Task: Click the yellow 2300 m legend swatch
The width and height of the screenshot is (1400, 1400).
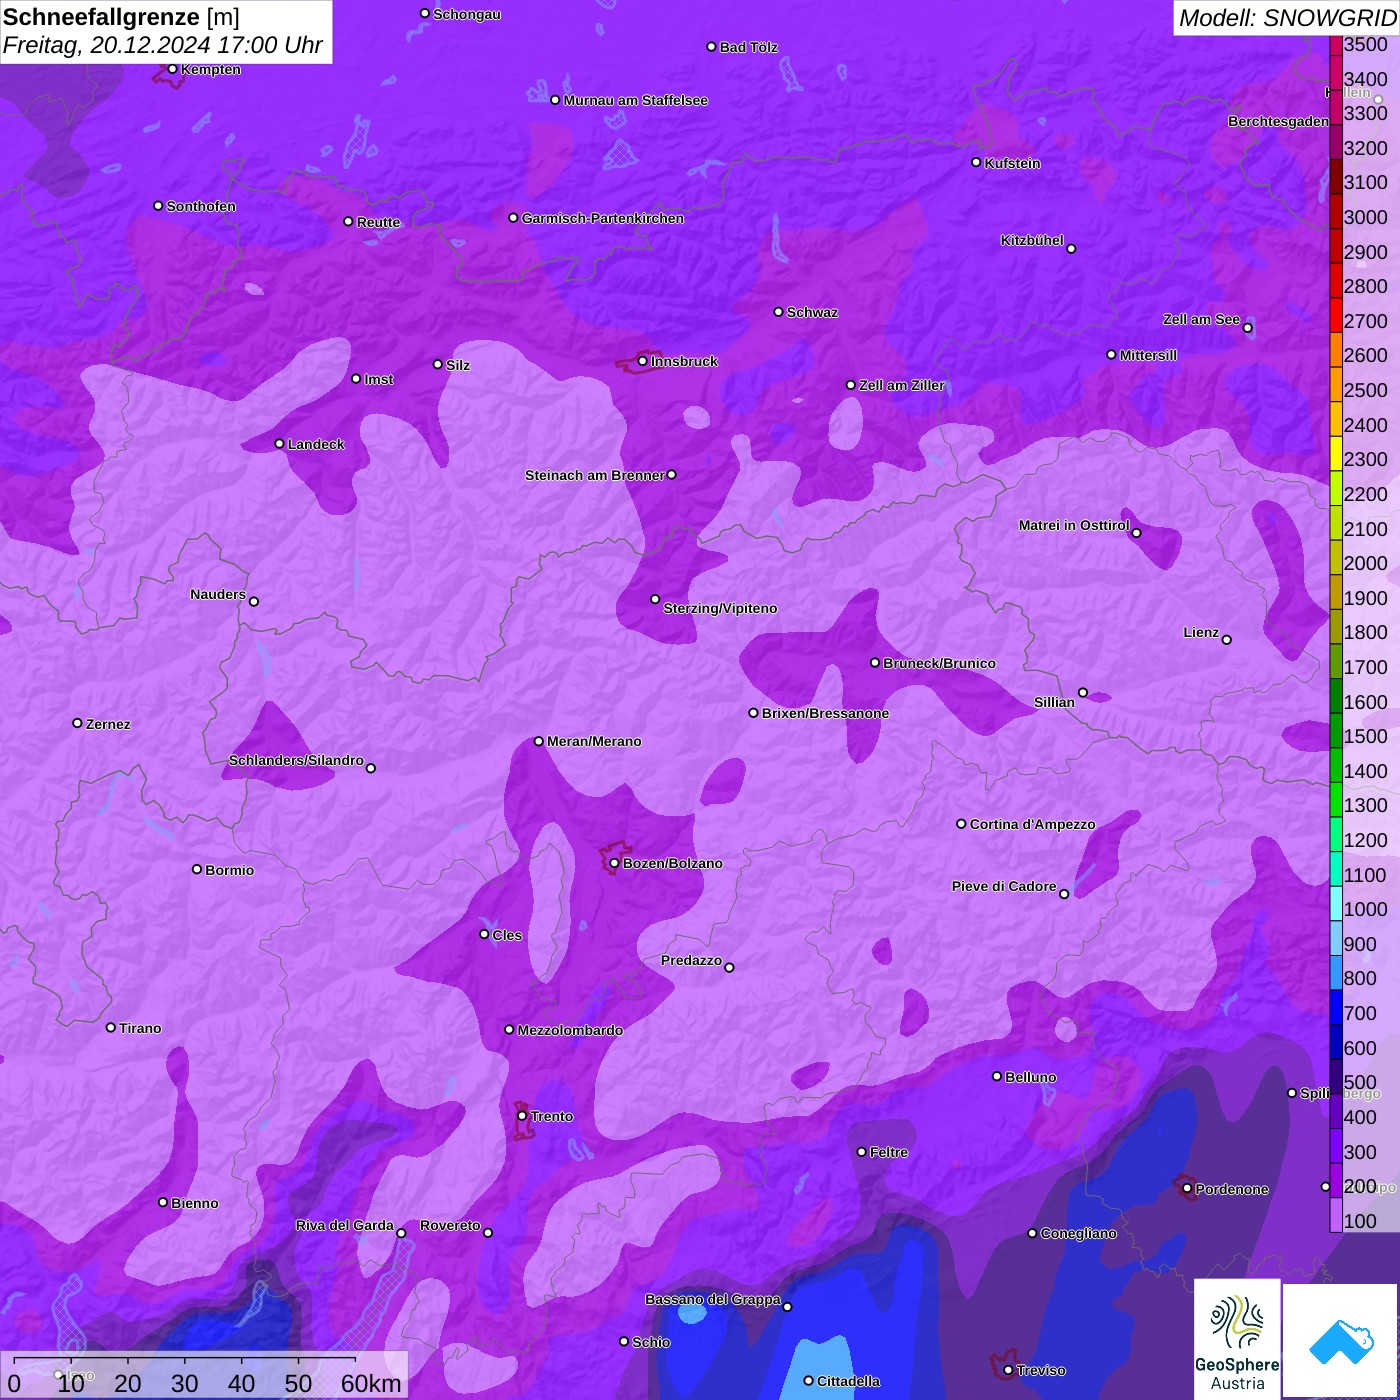Action: click(1336, 453)
